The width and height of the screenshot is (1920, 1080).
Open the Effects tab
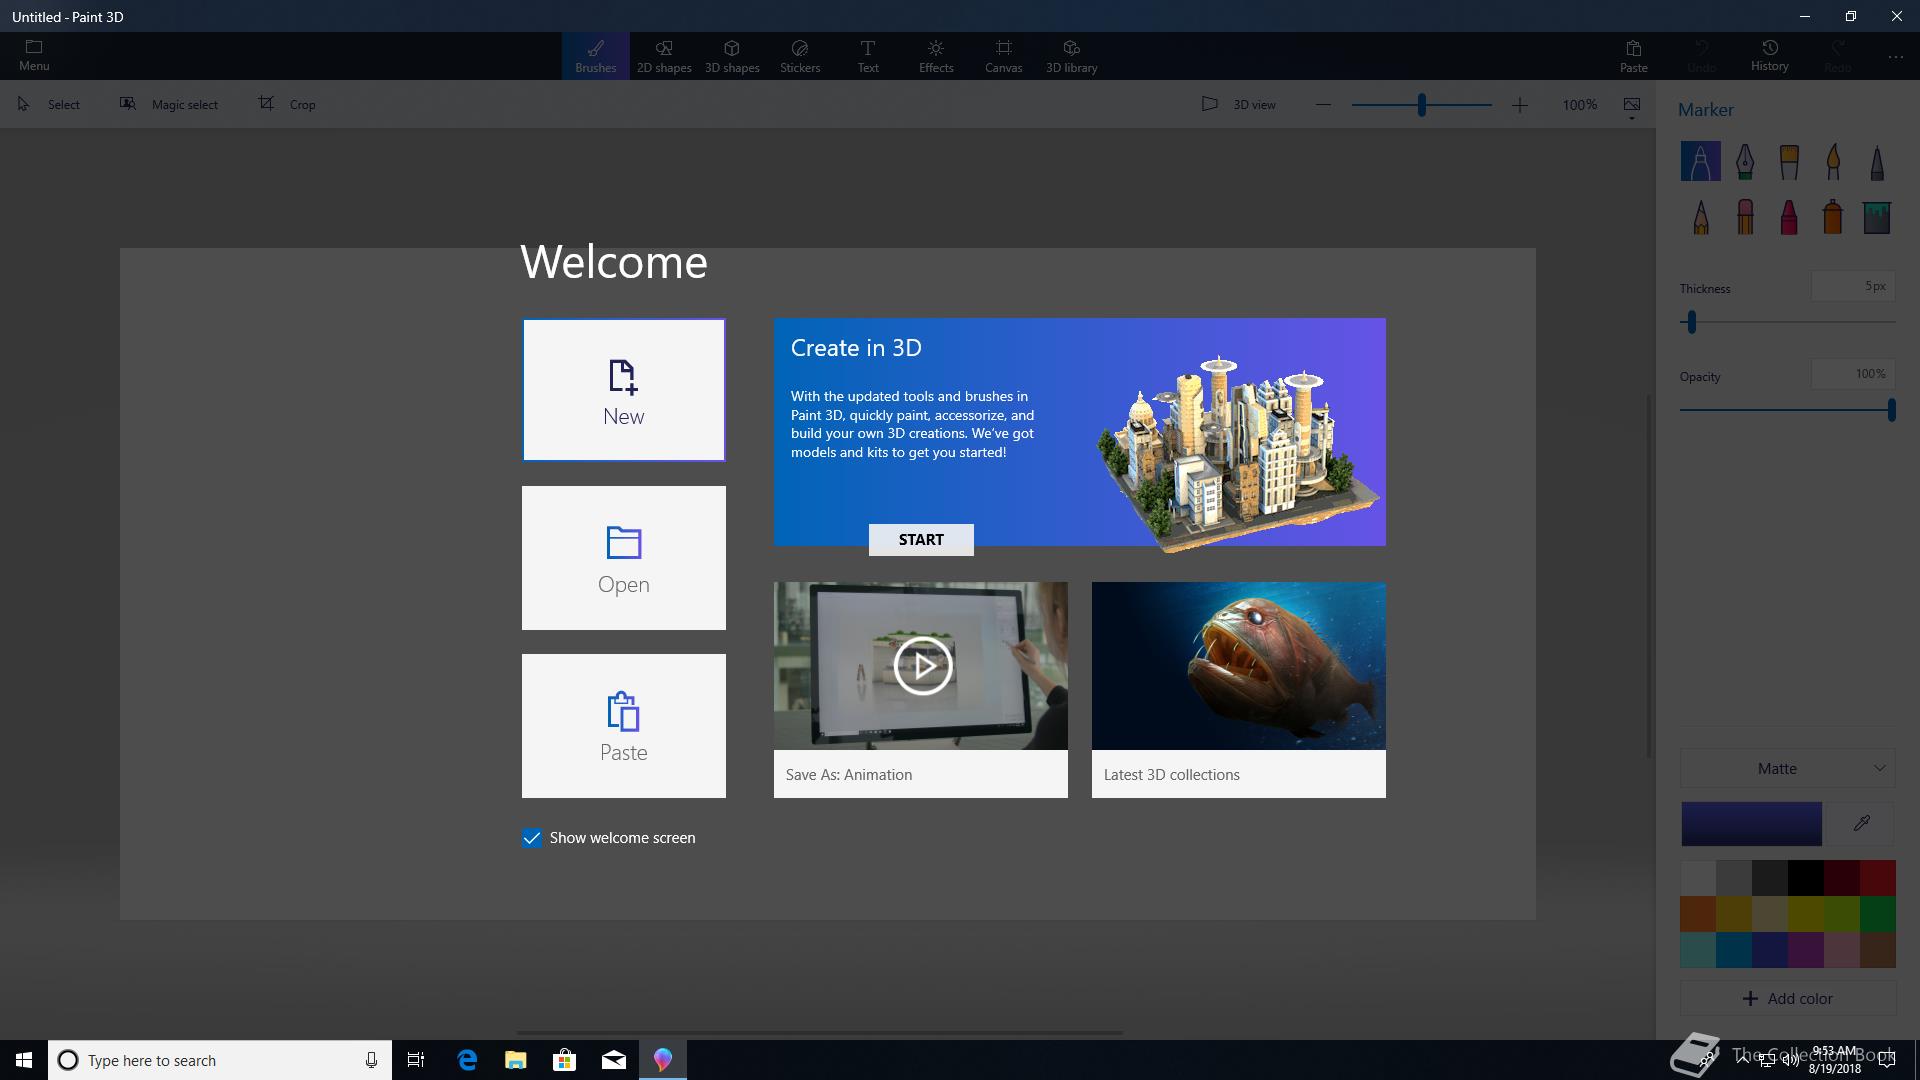coord(936,56)
